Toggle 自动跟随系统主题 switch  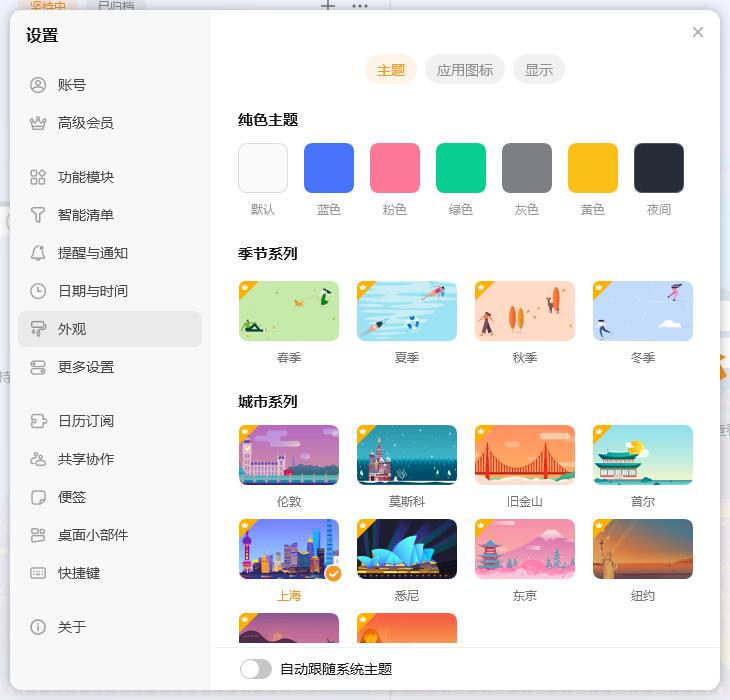tap(256, 669)
